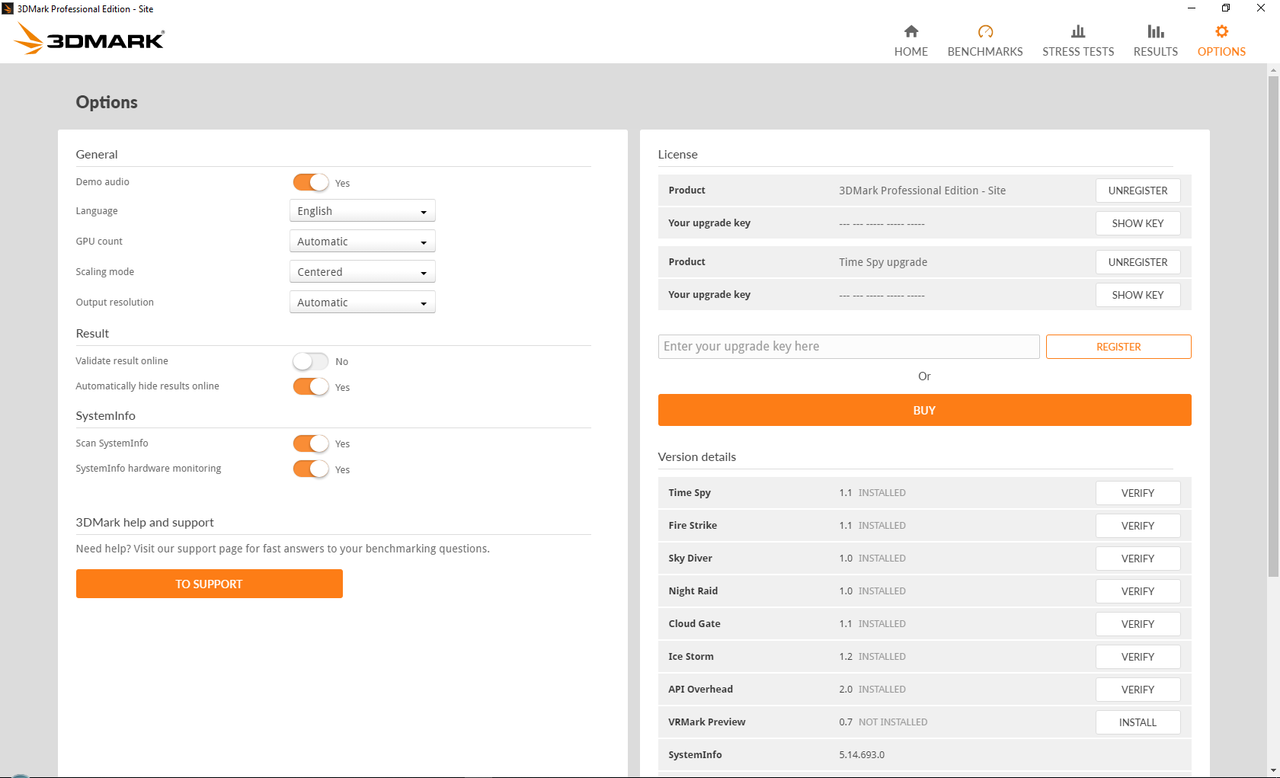Click the vertical scrollbar thumb
The width and height of the screenshot is (1280, 778).
coord(1273,325)
